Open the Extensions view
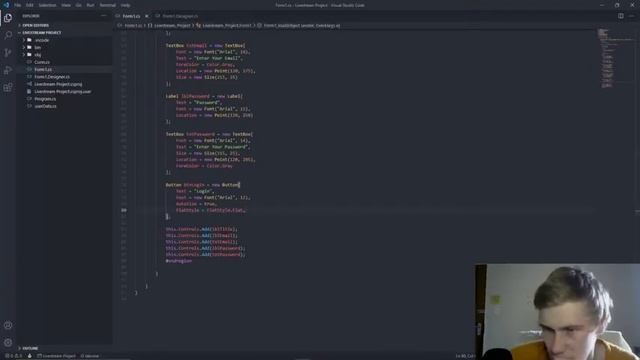 point(8,88)
